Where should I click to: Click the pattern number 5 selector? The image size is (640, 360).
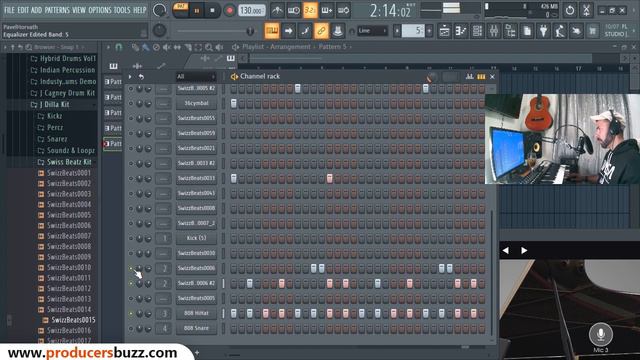413,31
